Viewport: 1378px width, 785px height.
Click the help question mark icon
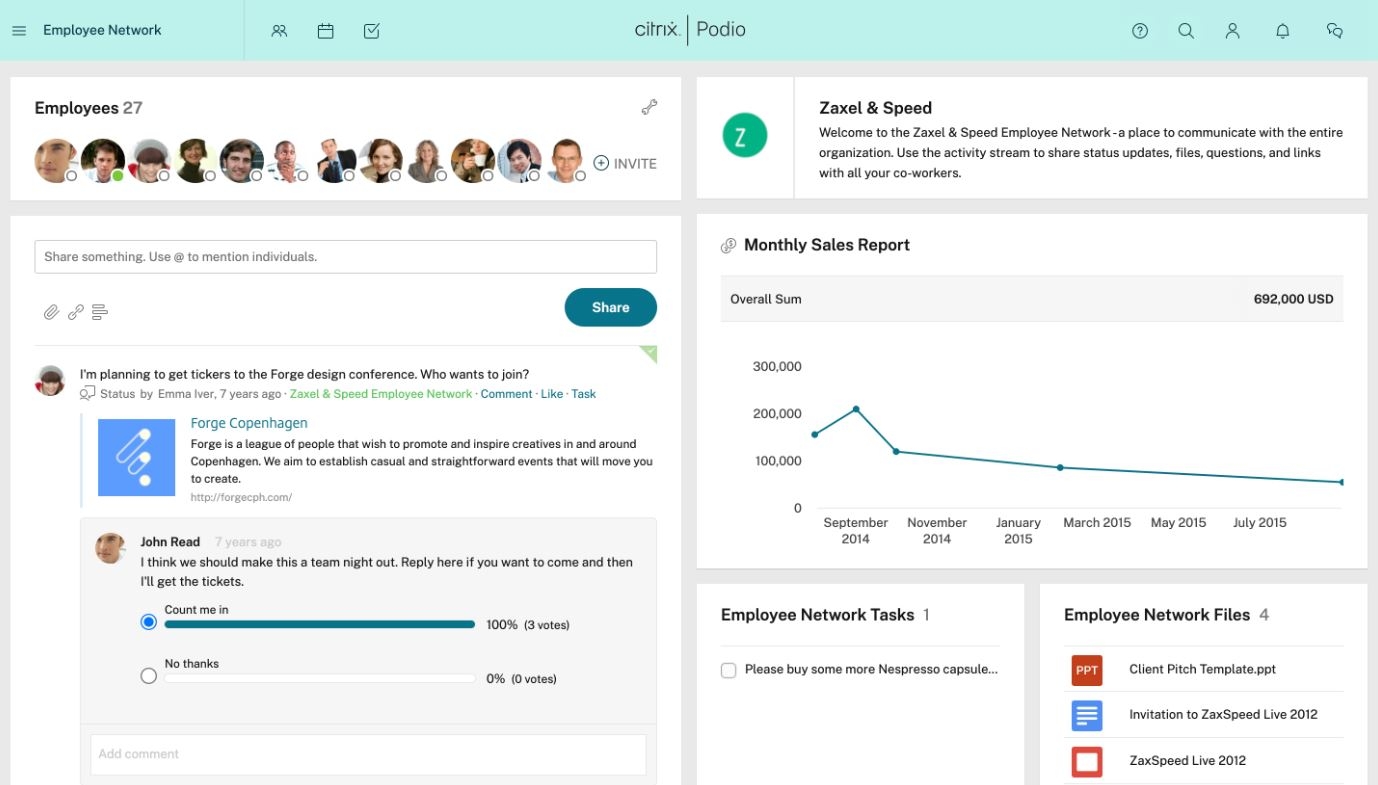[1140, 31]
